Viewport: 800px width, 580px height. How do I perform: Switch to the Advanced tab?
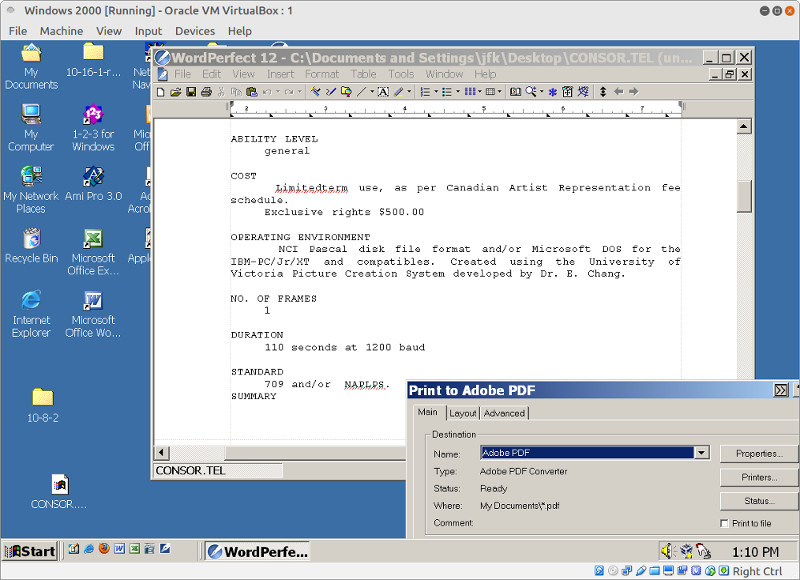(504, 413)
